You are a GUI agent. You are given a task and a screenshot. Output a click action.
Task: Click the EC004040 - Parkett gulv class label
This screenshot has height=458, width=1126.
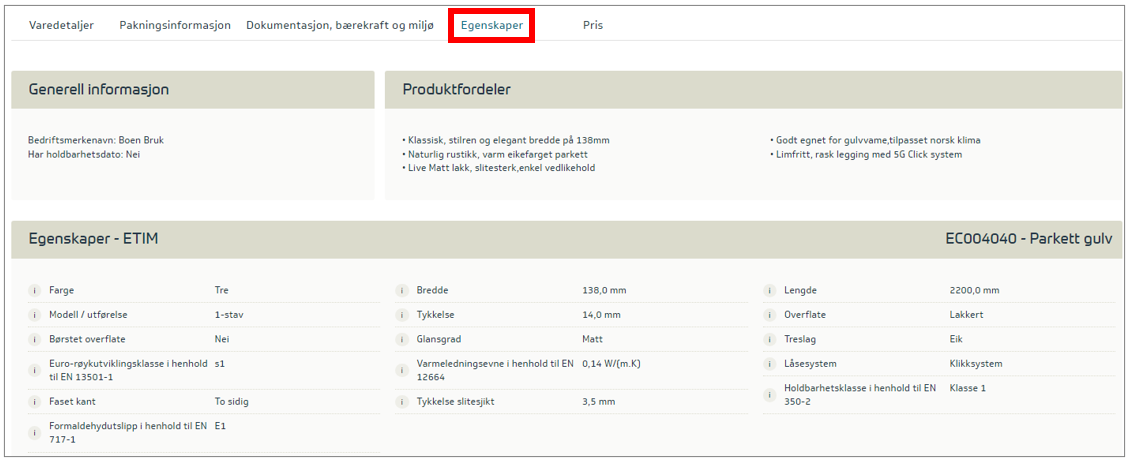click(1028, 239)
